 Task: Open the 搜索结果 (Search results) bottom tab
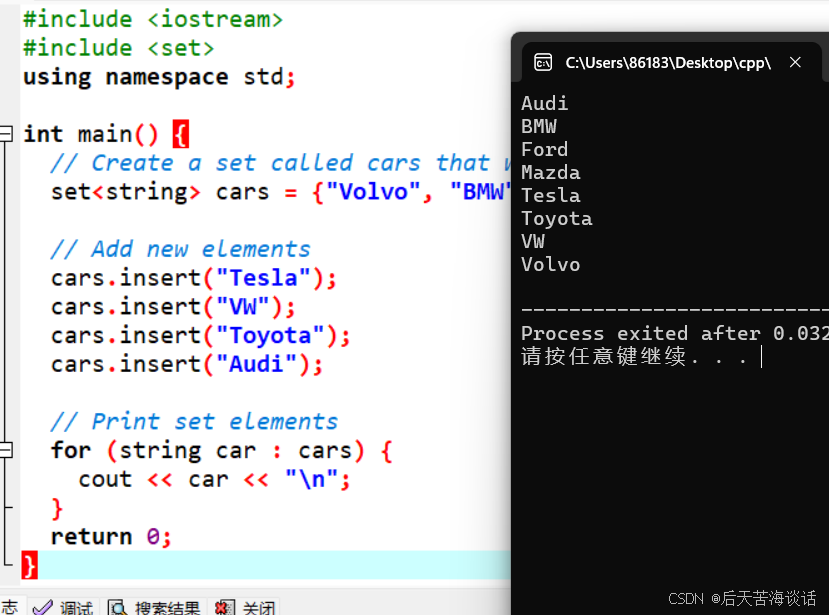pos(154,607)
